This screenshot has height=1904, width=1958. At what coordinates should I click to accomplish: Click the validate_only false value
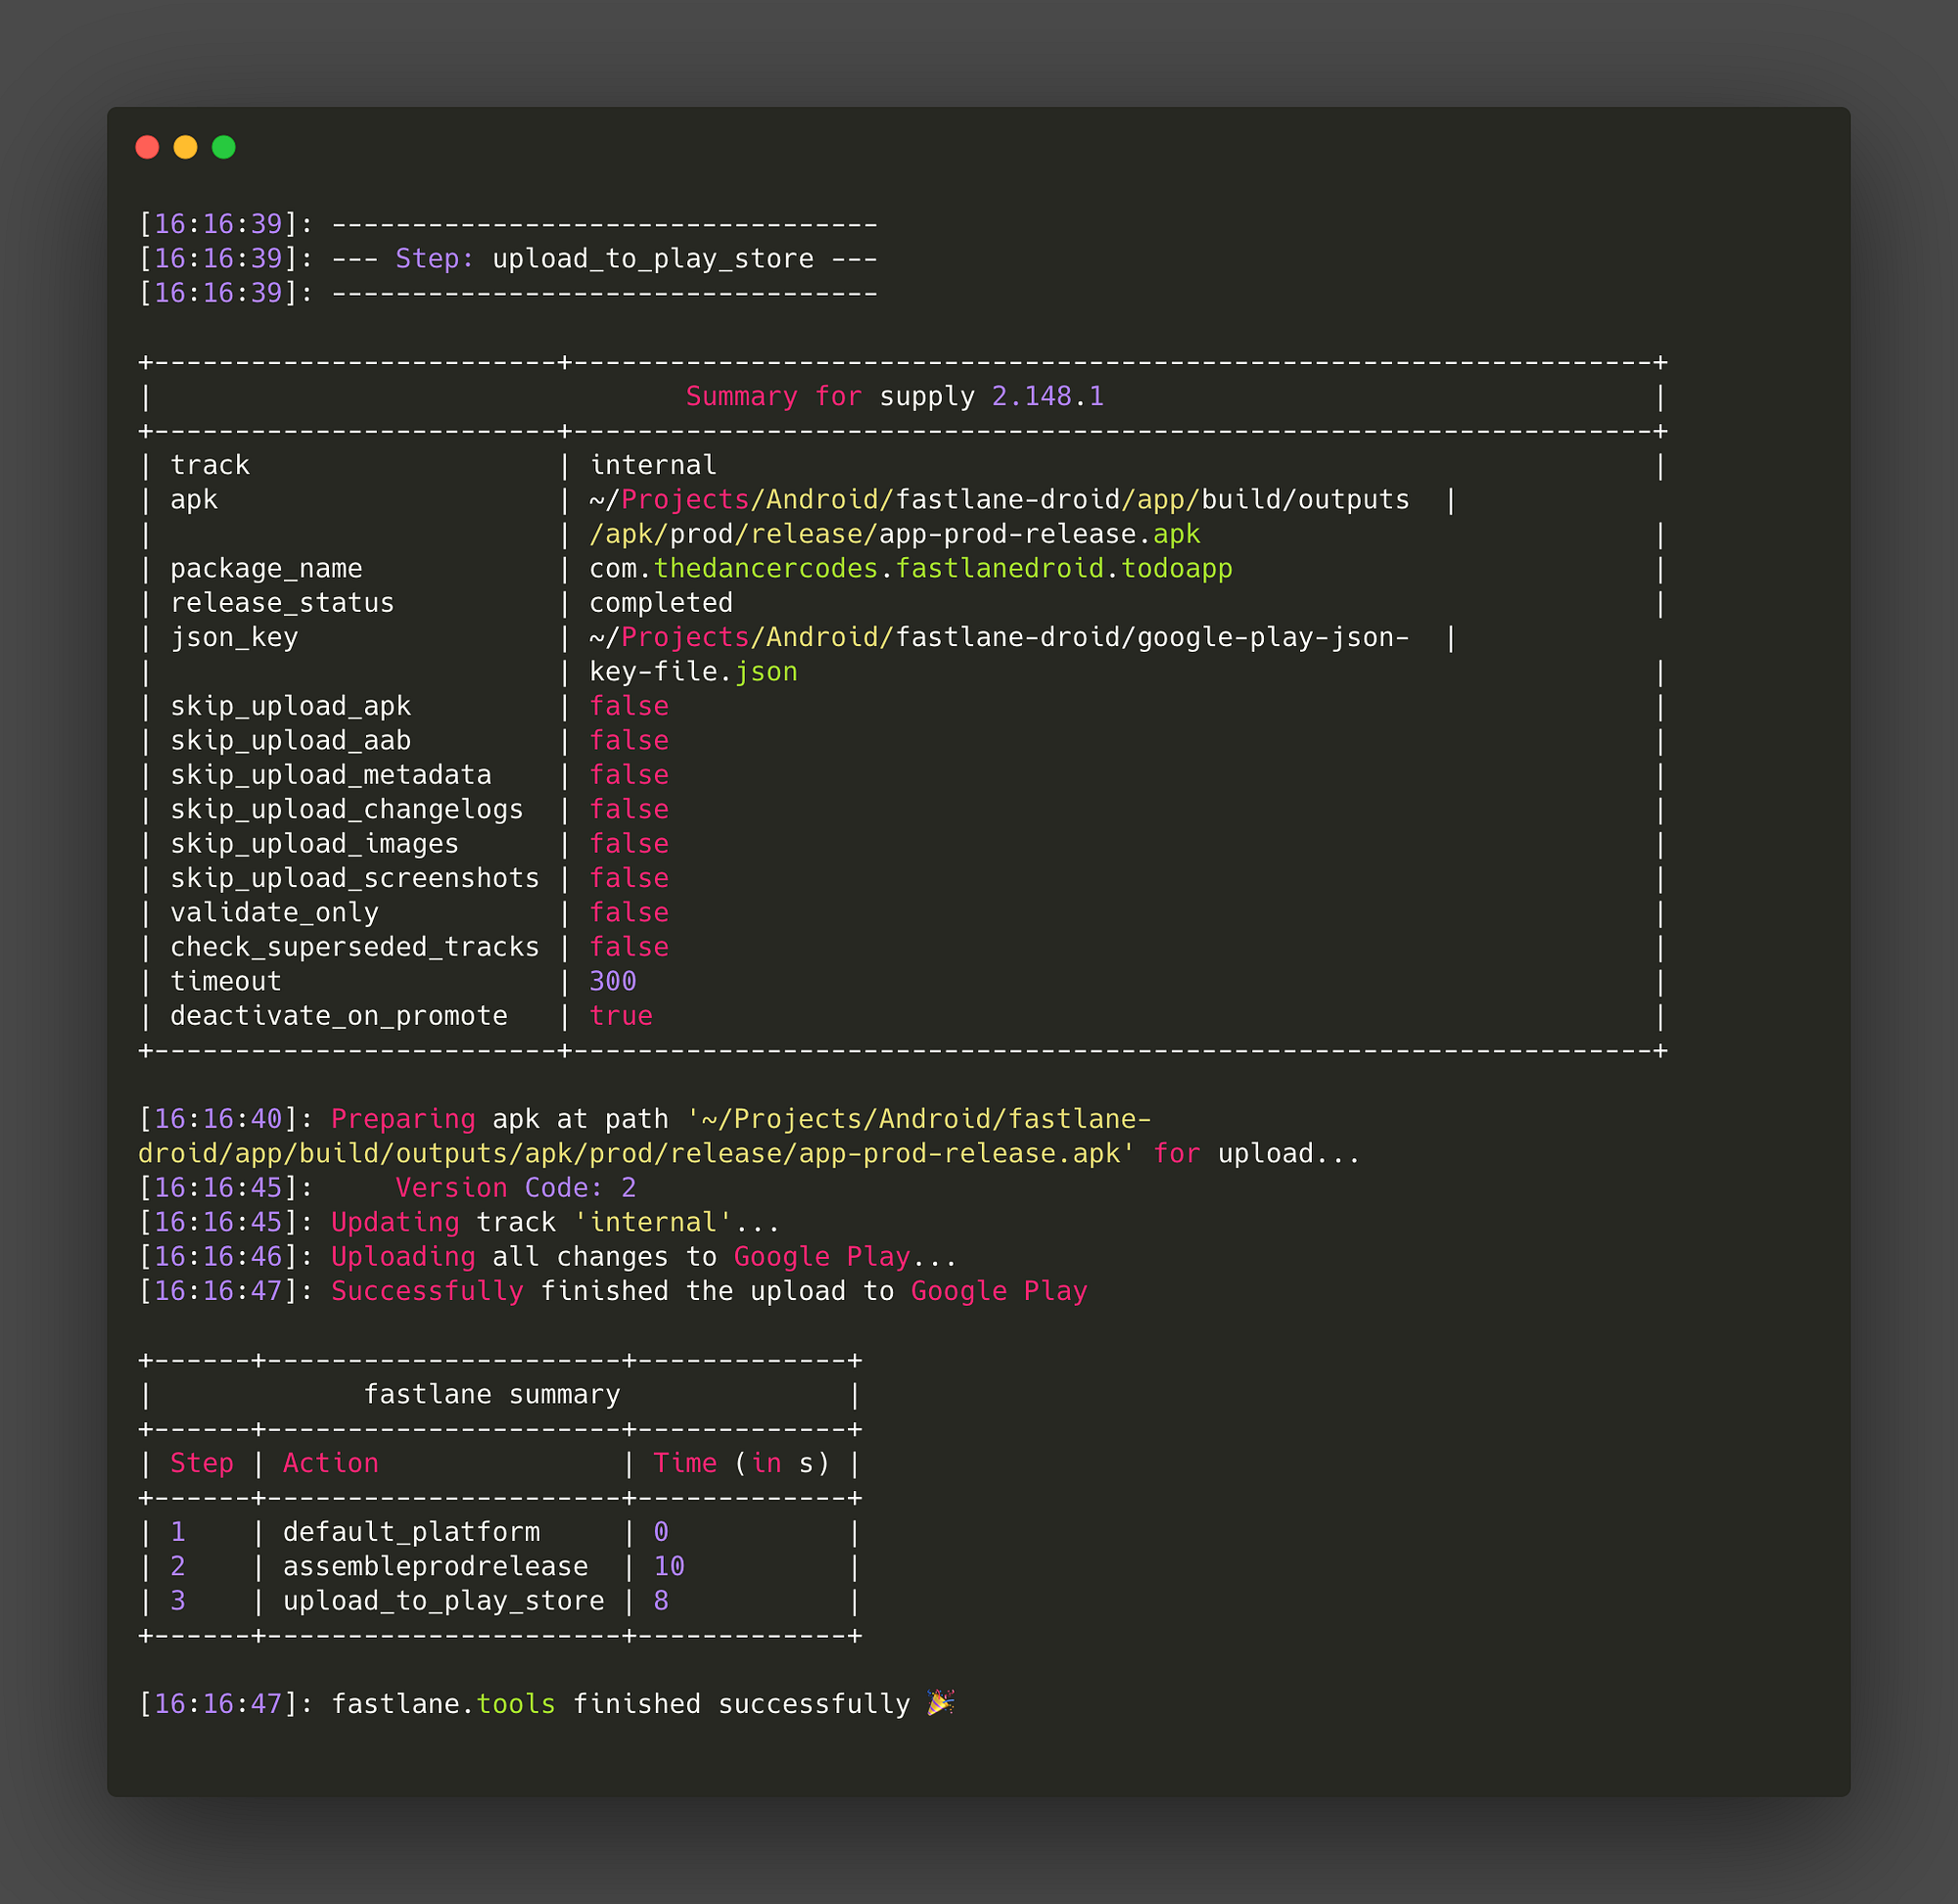(x=628, y=912)
